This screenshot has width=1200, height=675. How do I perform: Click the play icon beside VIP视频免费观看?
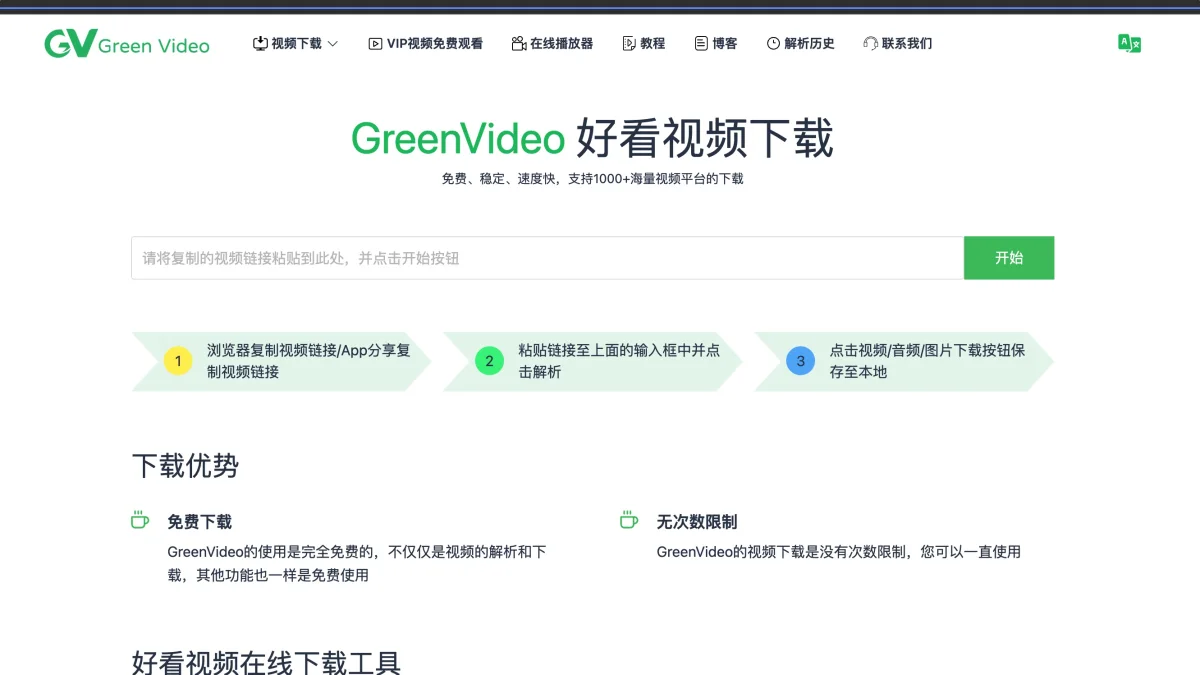coord(375,44)
